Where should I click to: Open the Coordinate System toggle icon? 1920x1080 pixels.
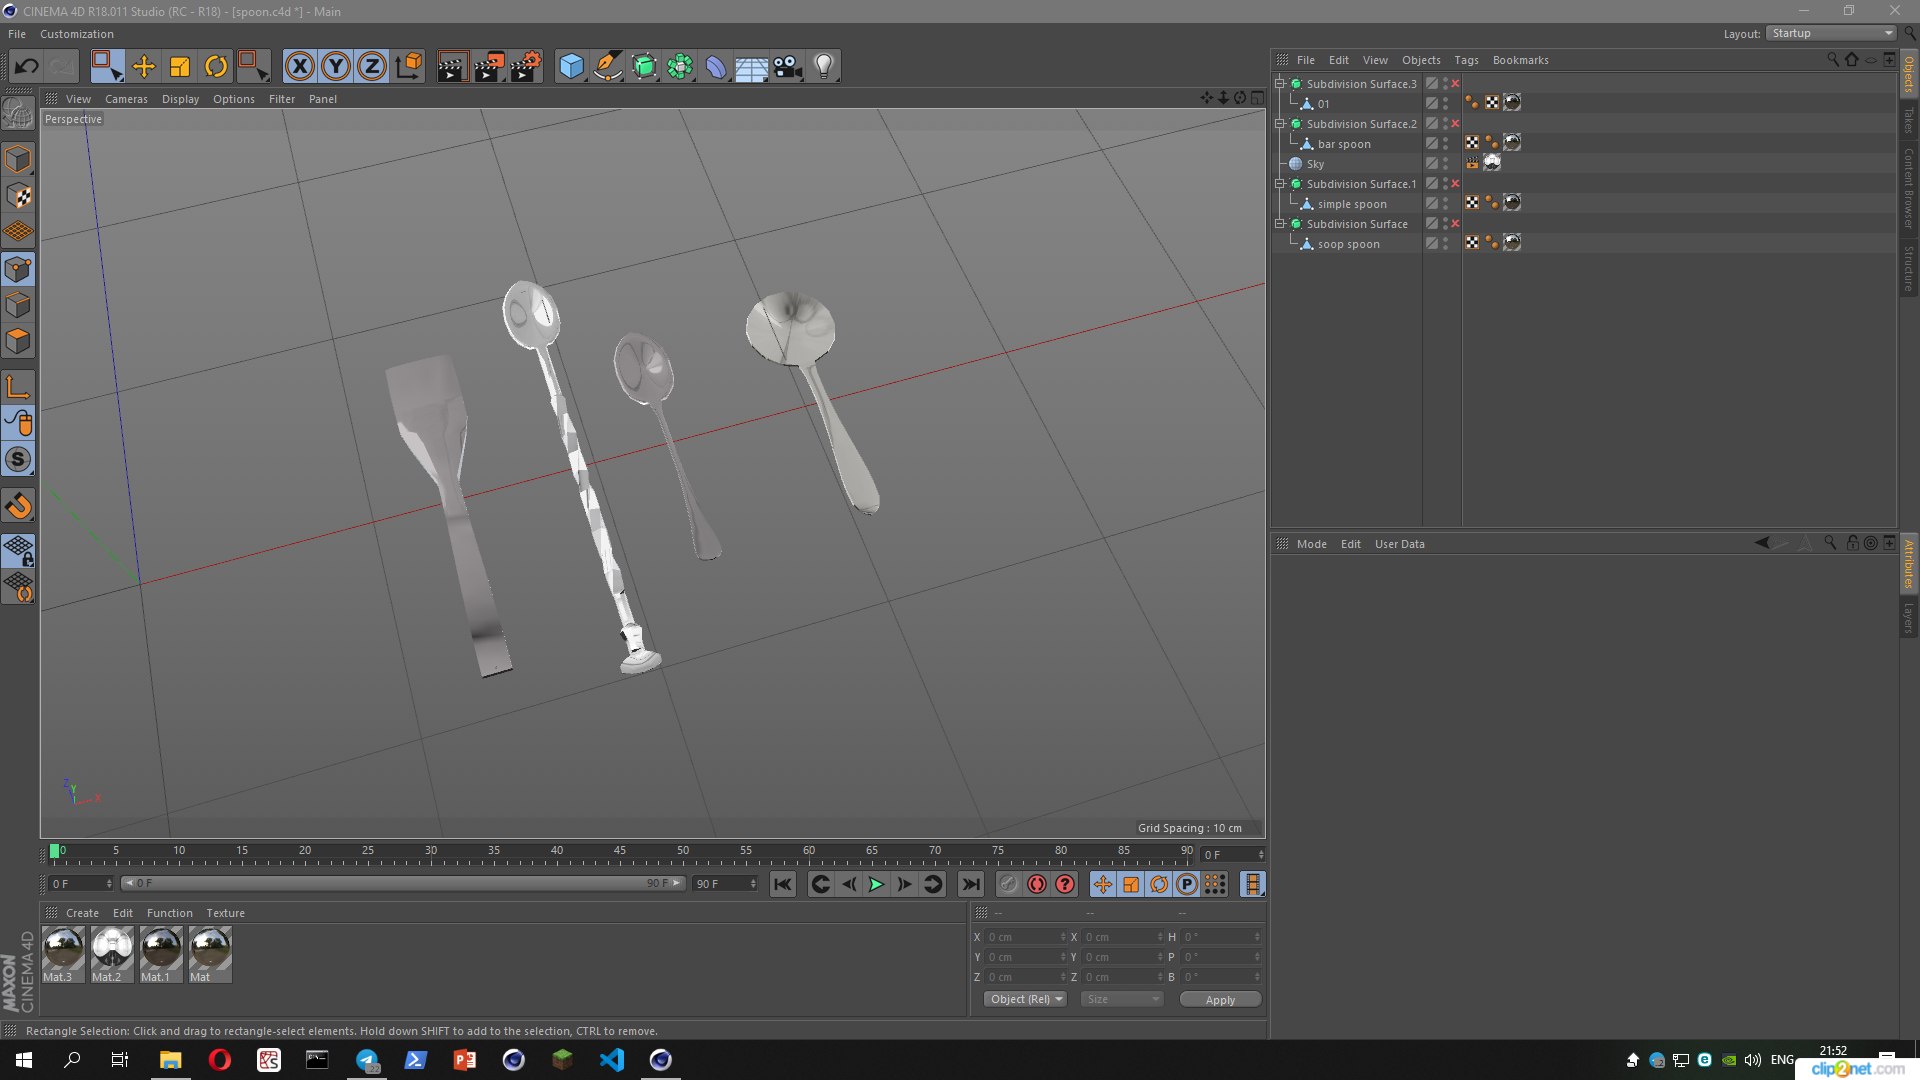(x=409, y=67)
